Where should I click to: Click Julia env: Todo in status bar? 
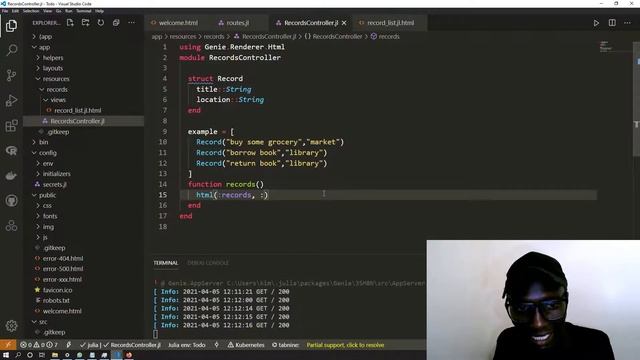pyautogui.click(x=187, y=345)
